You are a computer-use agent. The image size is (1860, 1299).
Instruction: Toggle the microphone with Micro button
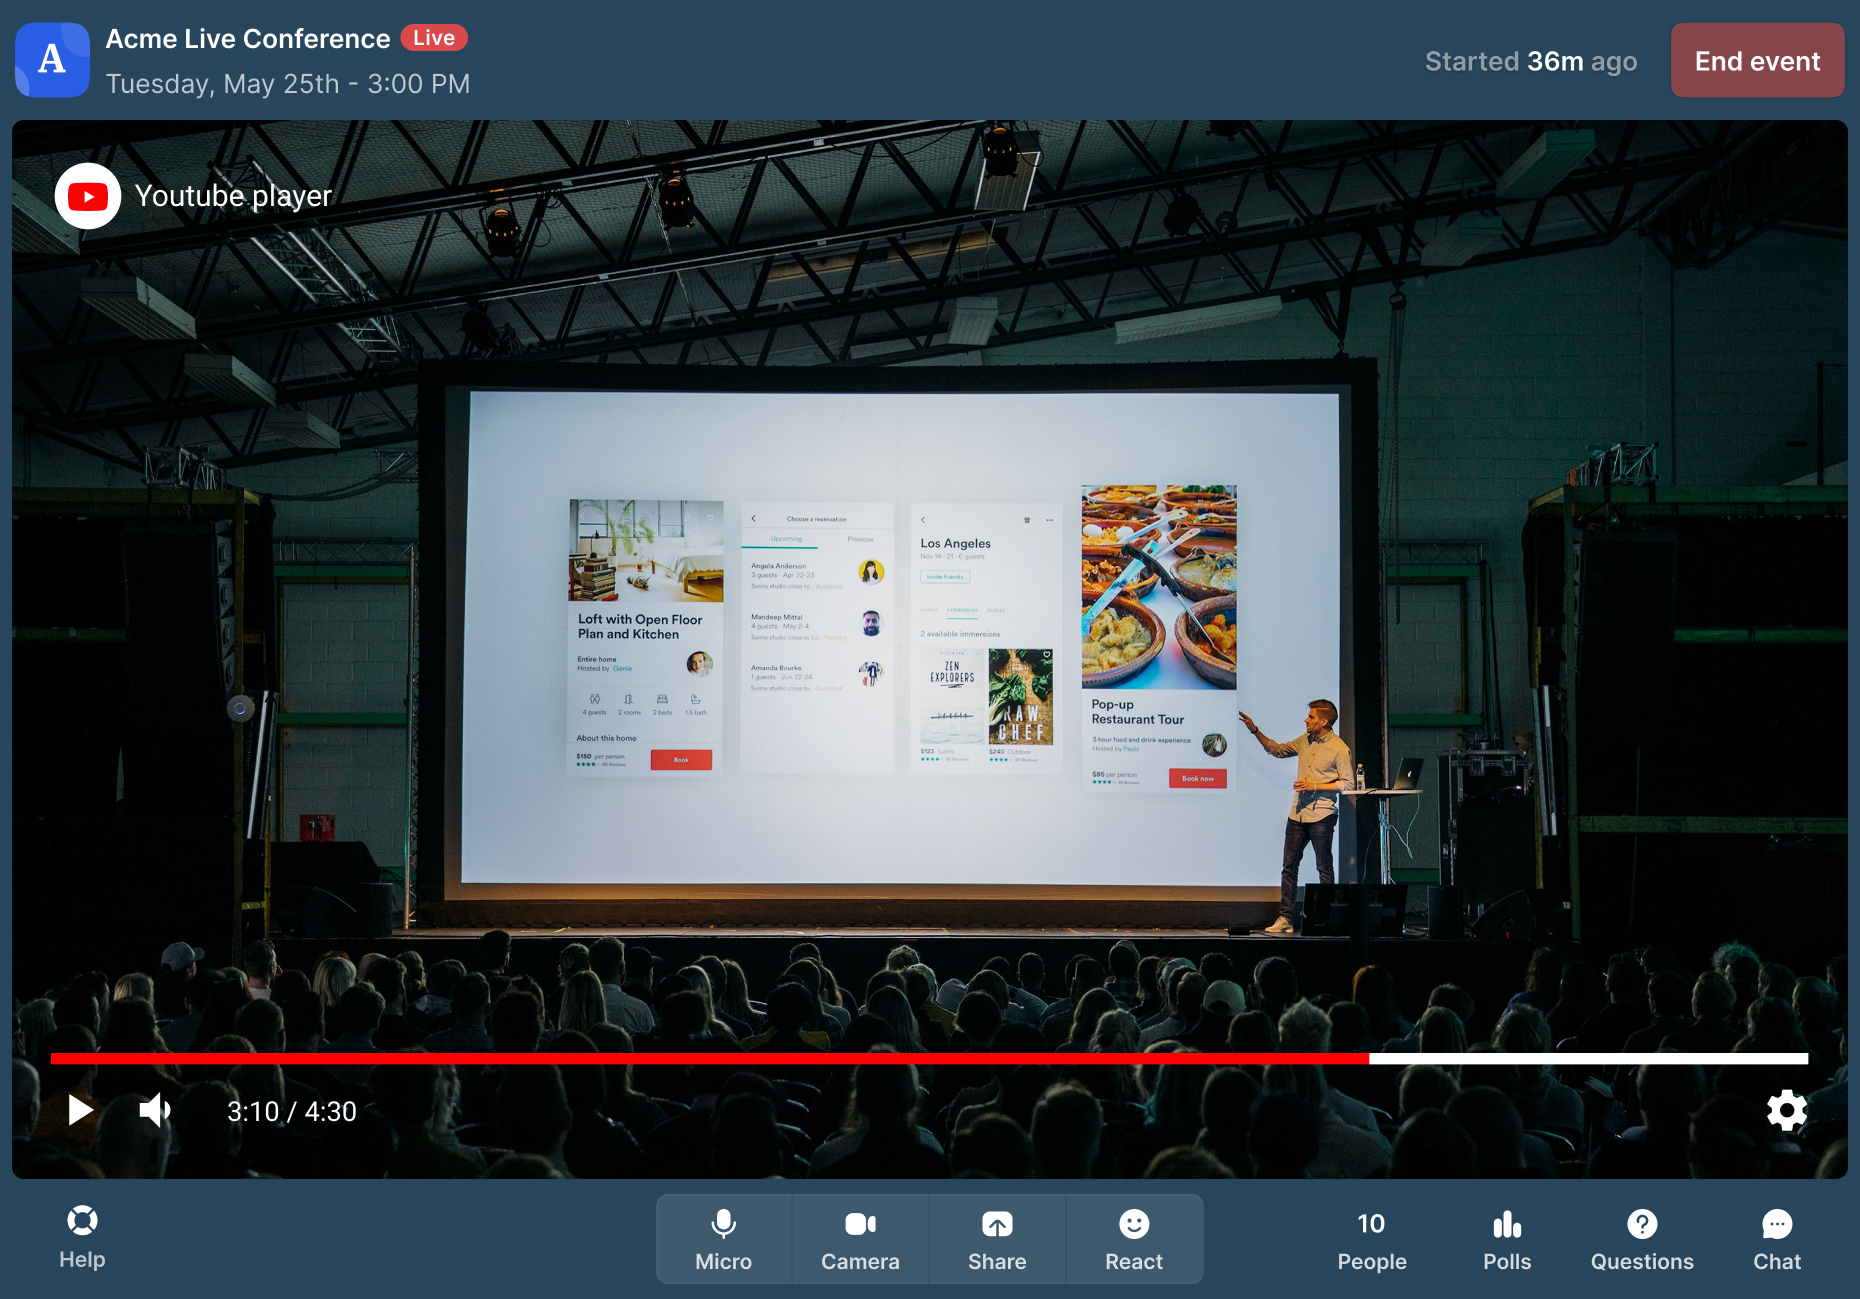723,1239
